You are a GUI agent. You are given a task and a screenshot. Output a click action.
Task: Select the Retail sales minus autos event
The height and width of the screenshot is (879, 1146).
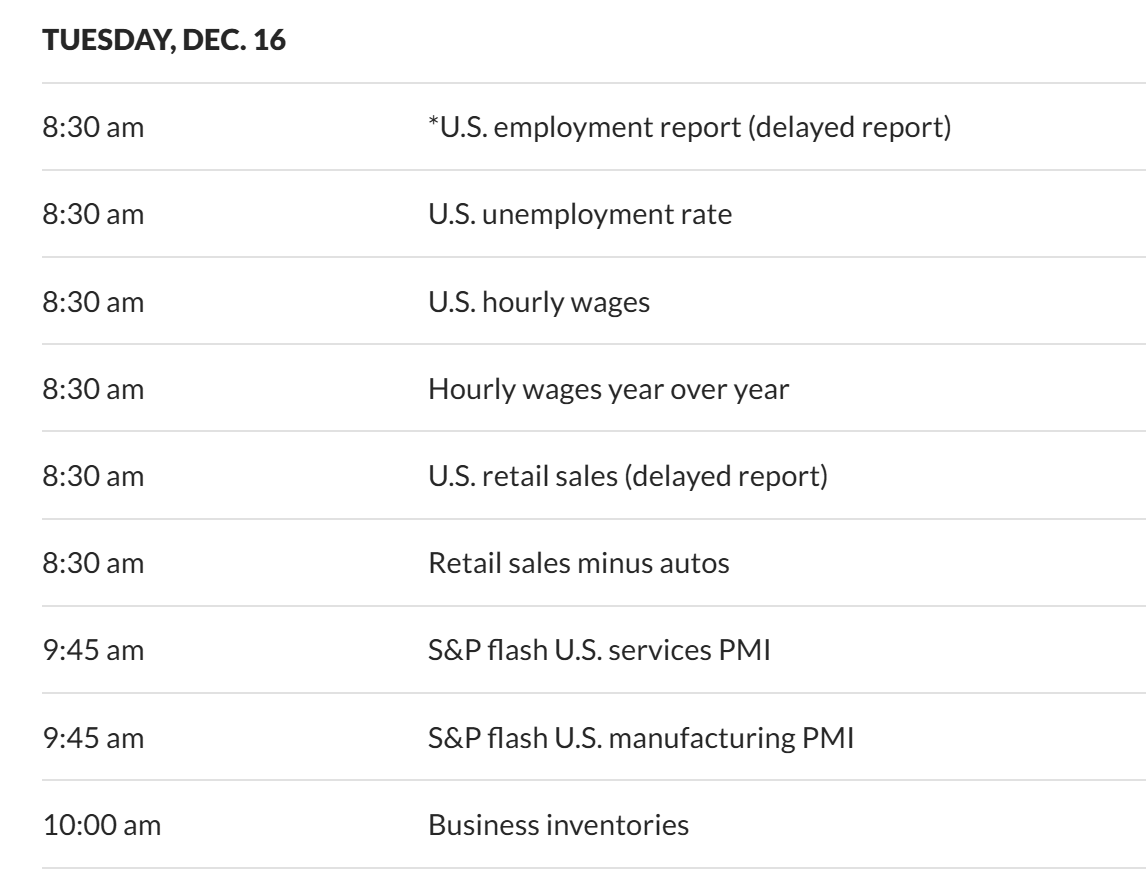coord(579,563)
